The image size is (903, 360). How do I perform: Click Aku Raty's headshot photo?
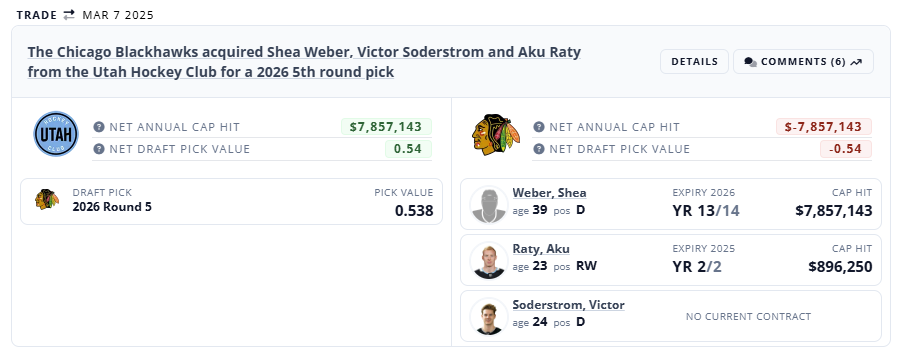point(489,260)
